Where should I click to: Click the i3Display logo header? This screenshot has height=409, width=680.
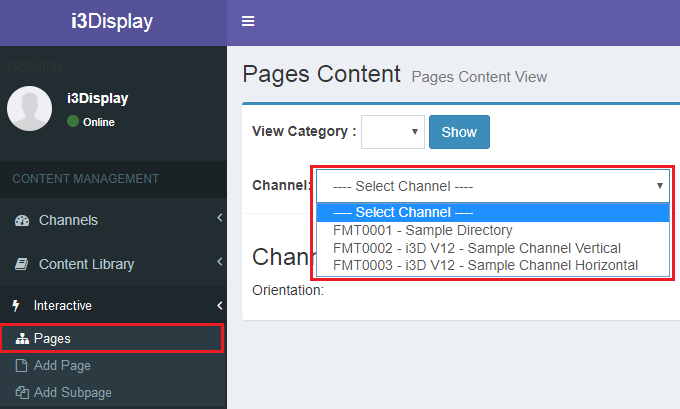(x=112, y=21)
